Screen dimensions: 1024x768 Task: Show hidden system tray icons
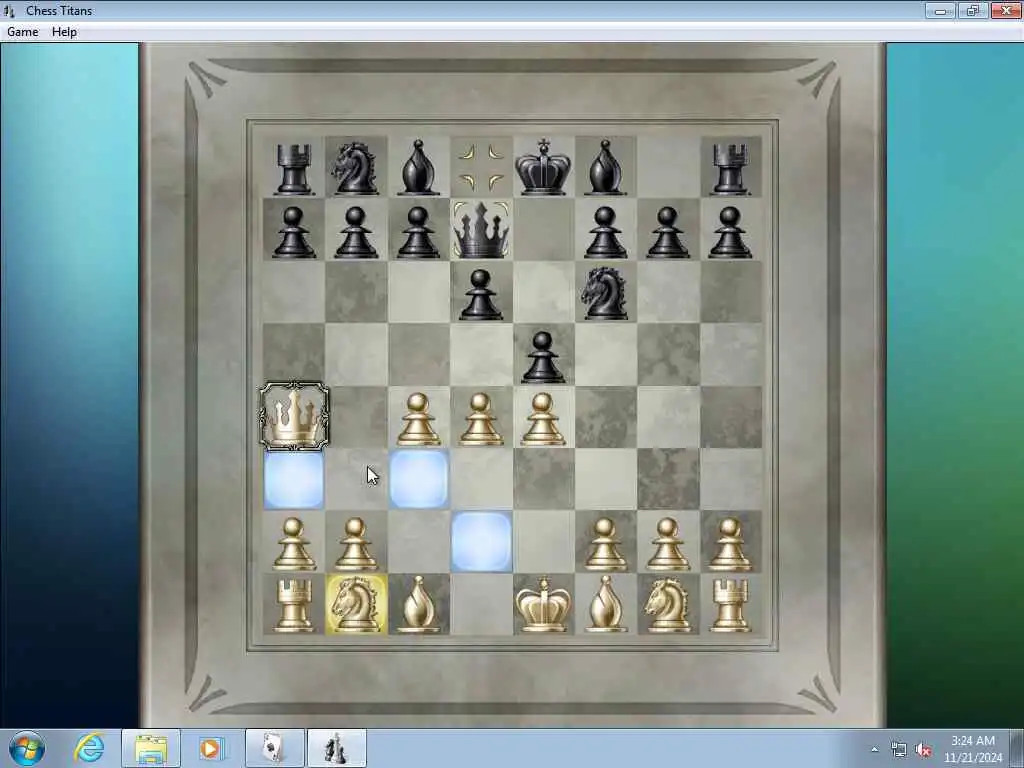[874, 749]
